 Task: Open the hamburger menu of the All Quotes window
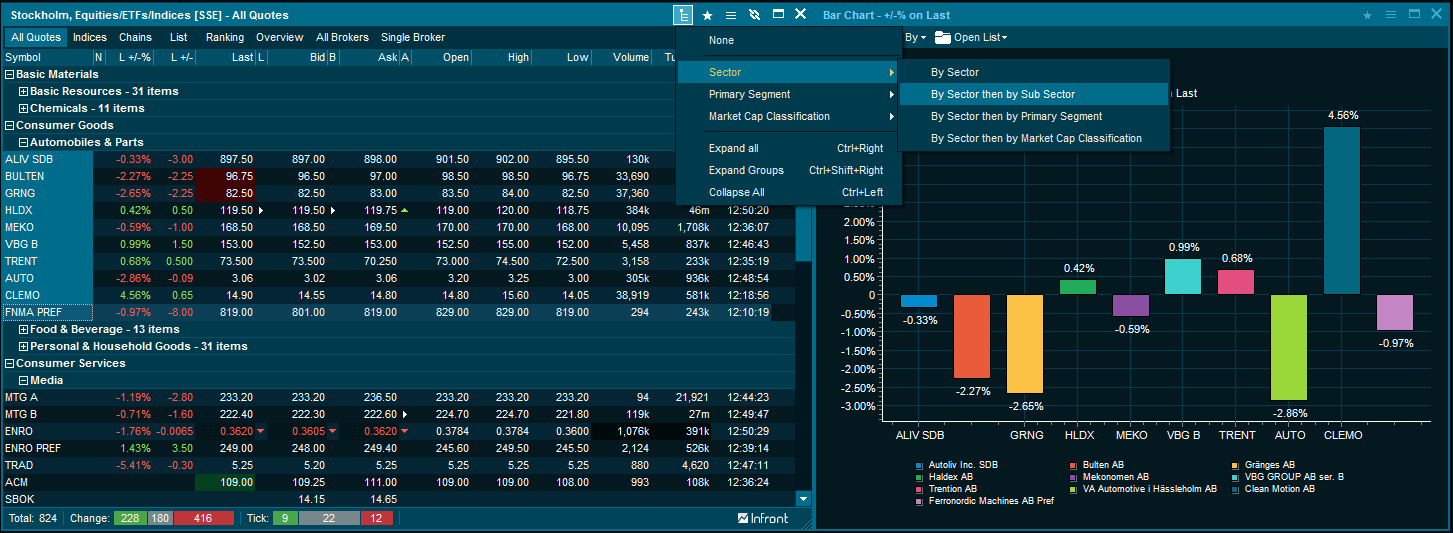point(731,15)
